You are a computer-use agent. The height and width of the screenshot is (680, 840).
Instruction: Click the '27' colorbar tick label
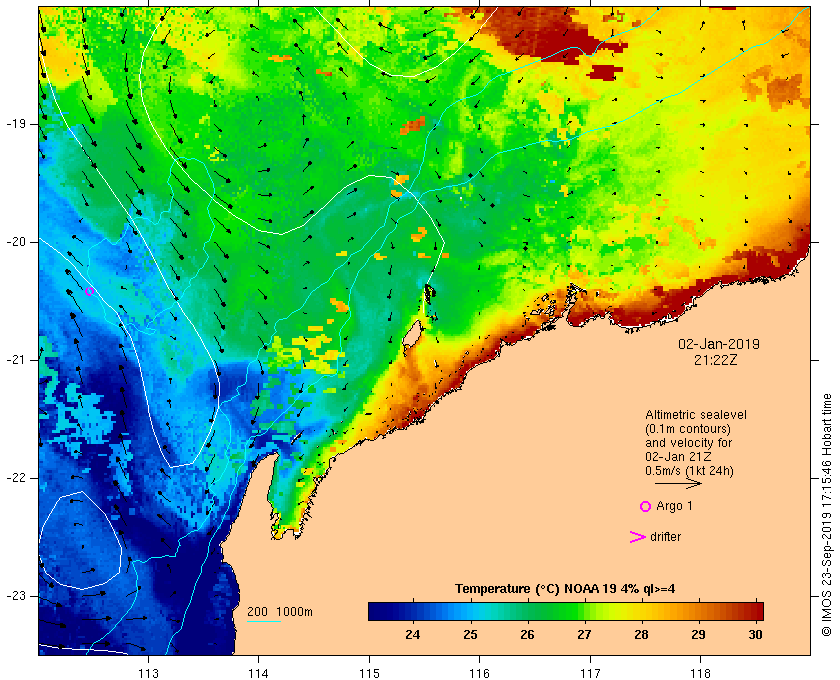584,634
